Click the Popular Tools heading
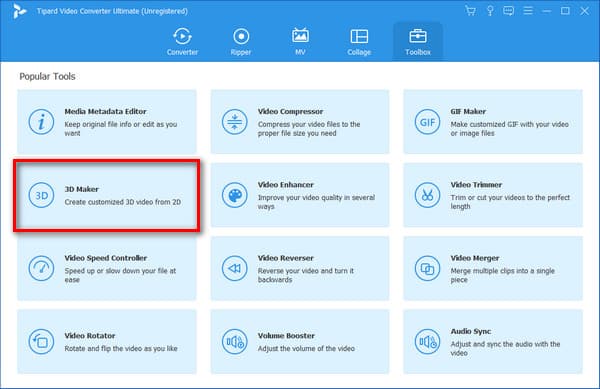This screenshot has width=600, height=389. [x=47, y=76]
